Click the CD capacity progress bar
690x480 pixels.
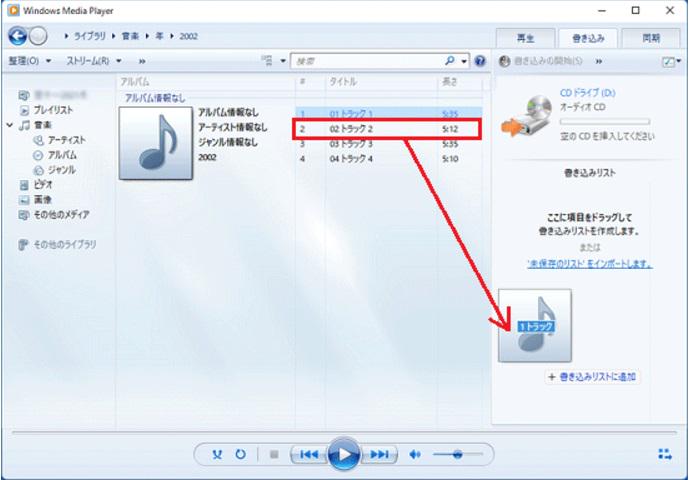click(x=605, y=121)
